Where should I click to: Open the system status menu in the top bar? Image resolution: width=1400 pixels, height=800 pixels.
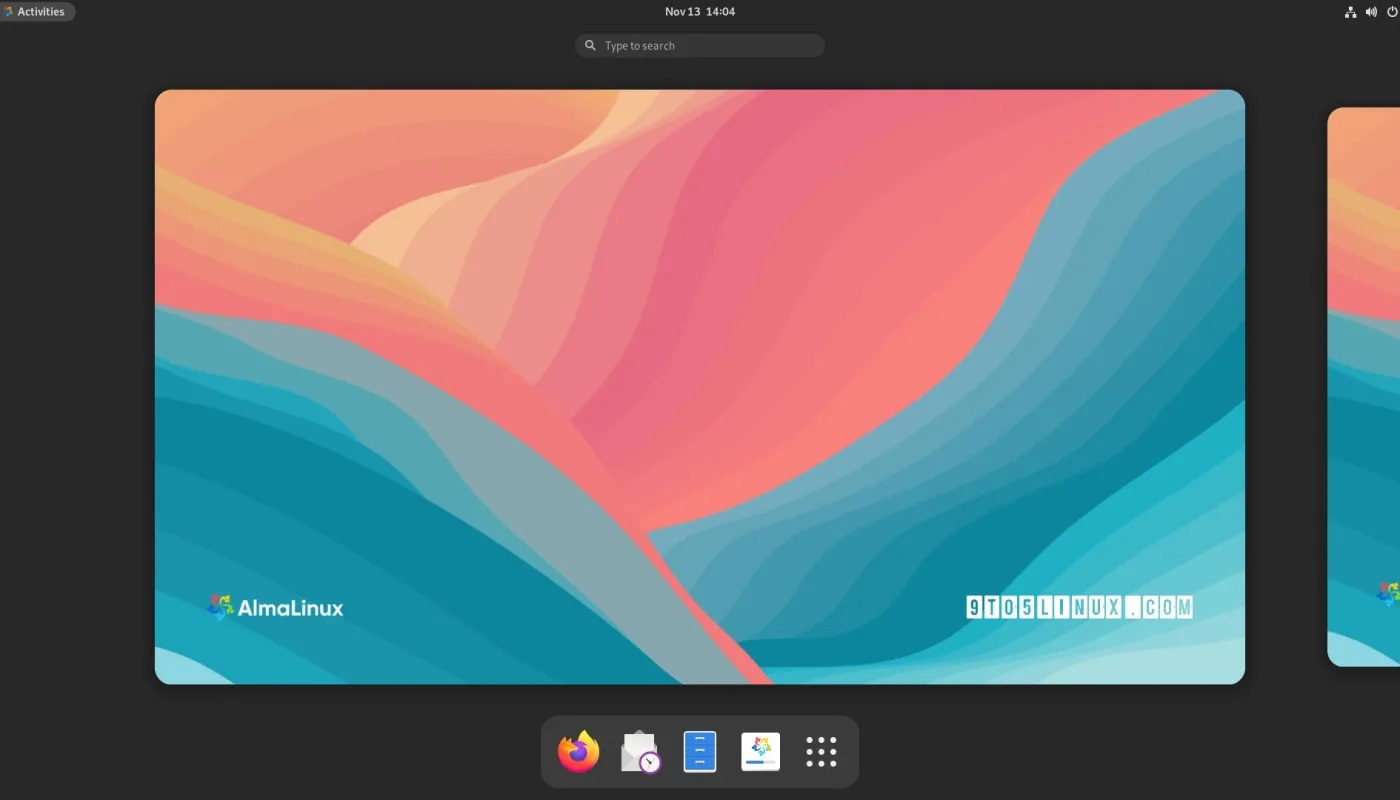pyautogui.click(x=1371, y=11)
